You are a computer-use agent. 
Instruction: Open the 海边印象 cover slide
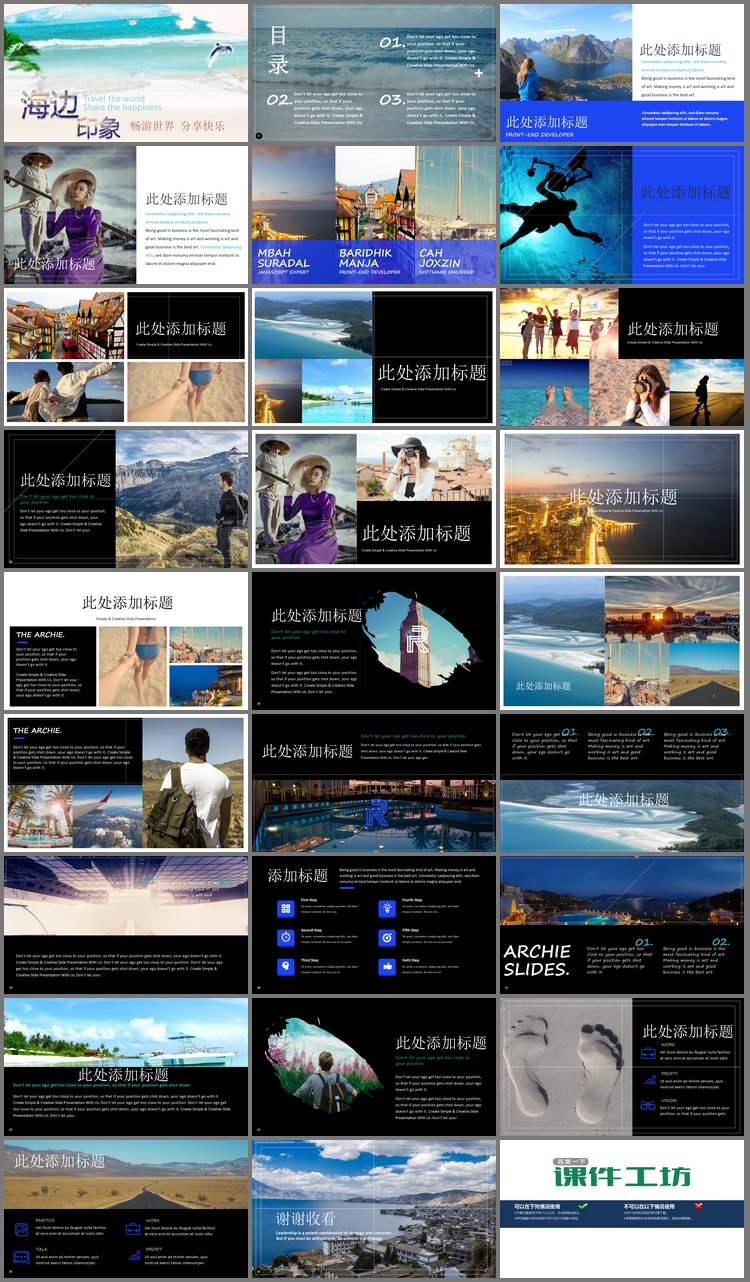tap(126, 72)
